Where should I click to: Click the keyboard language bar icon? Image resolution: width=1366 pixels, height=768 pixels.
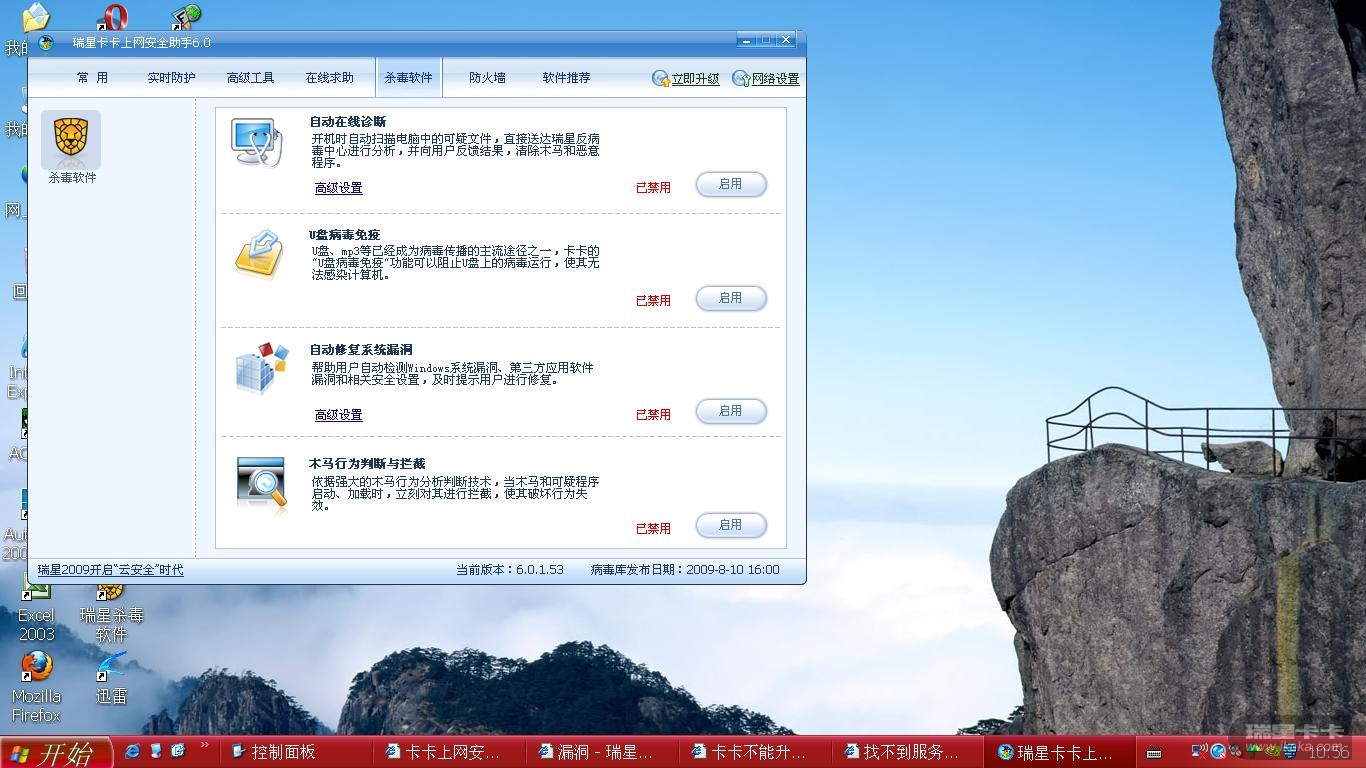point(1153,753)
